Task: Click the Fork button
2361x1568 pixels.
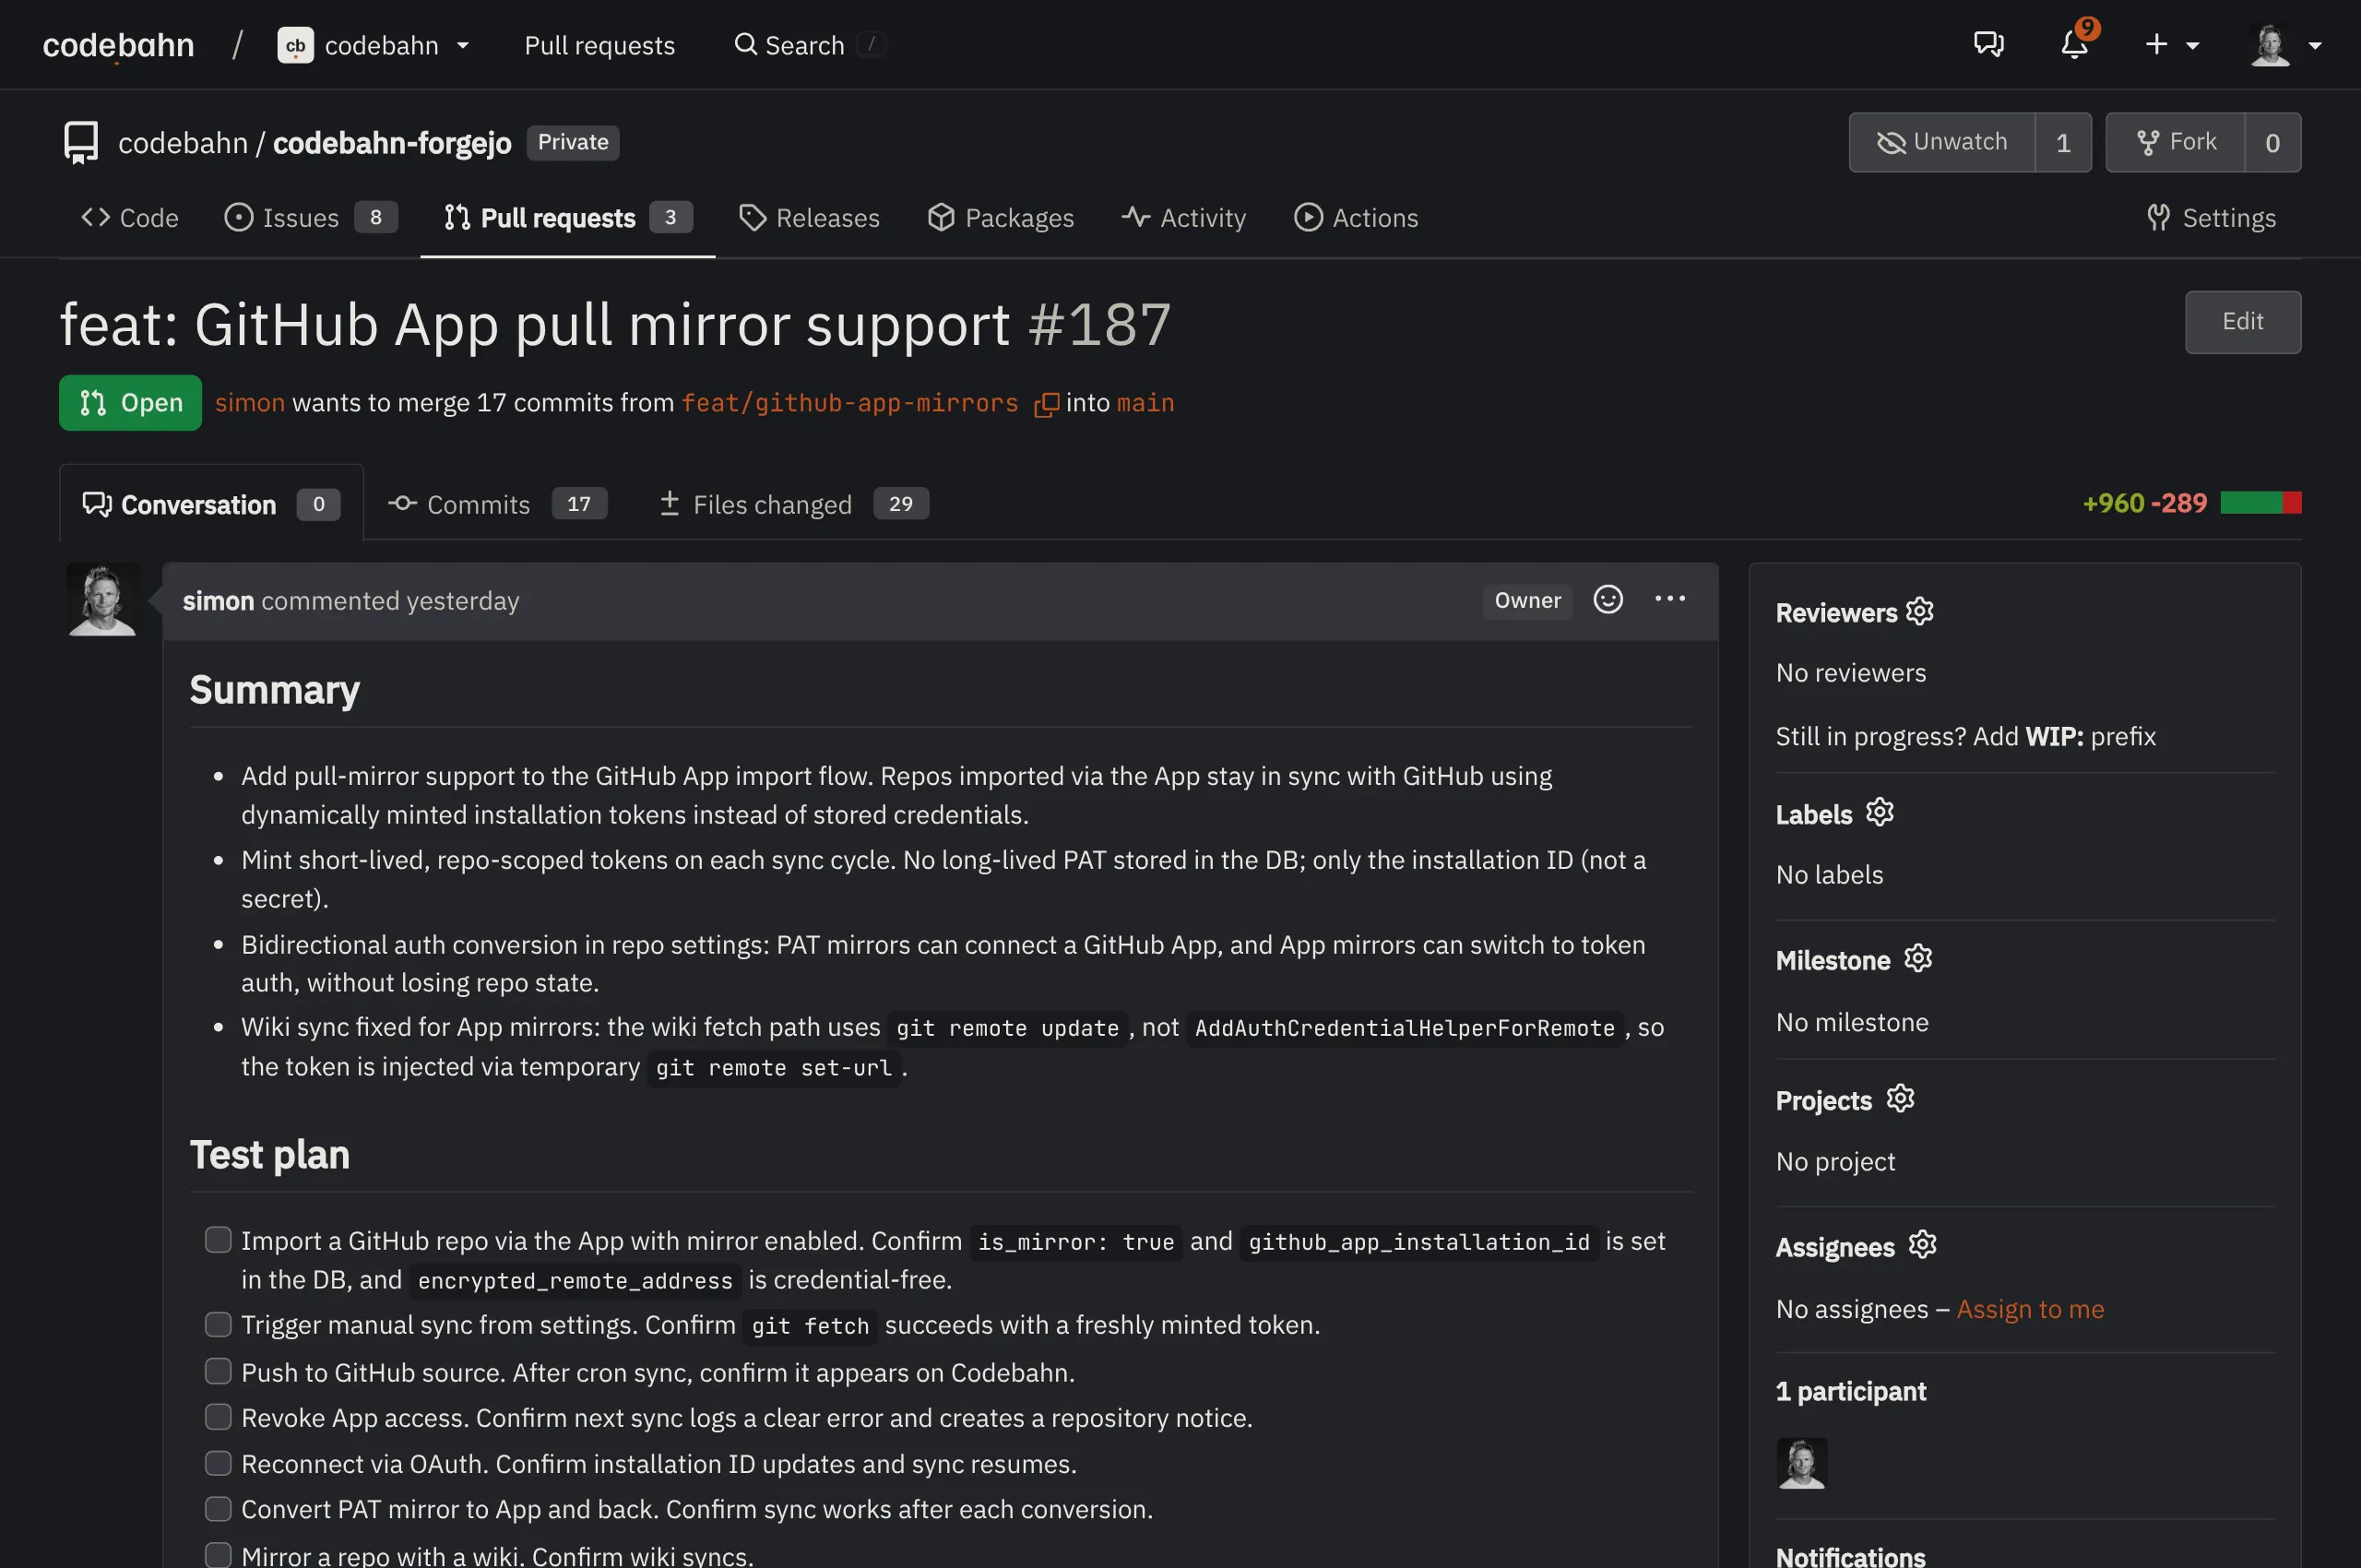Action: coord(2175,142)
